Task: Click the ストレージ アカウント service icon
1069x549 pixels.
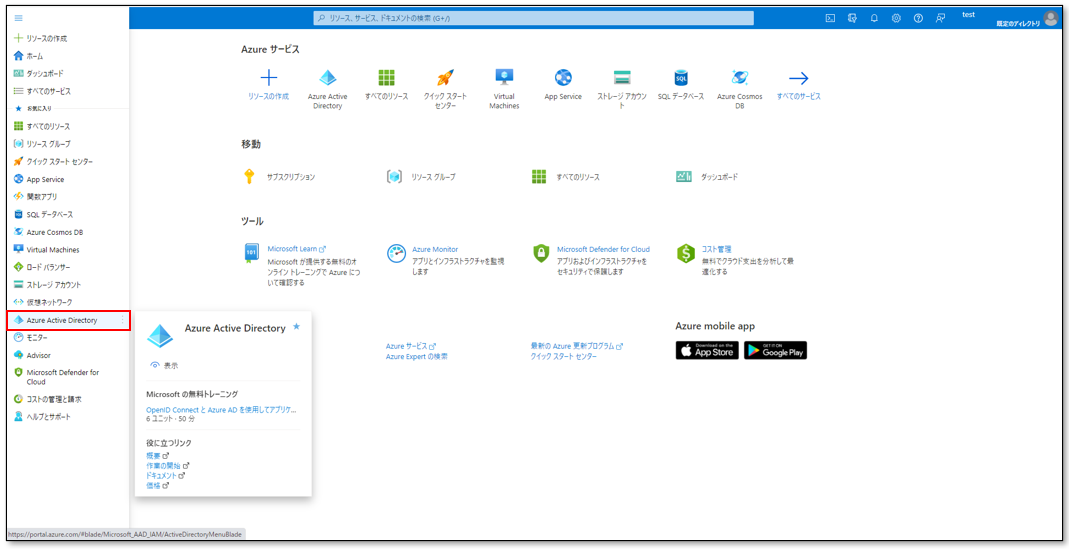Action: click(x=622, y=78)
